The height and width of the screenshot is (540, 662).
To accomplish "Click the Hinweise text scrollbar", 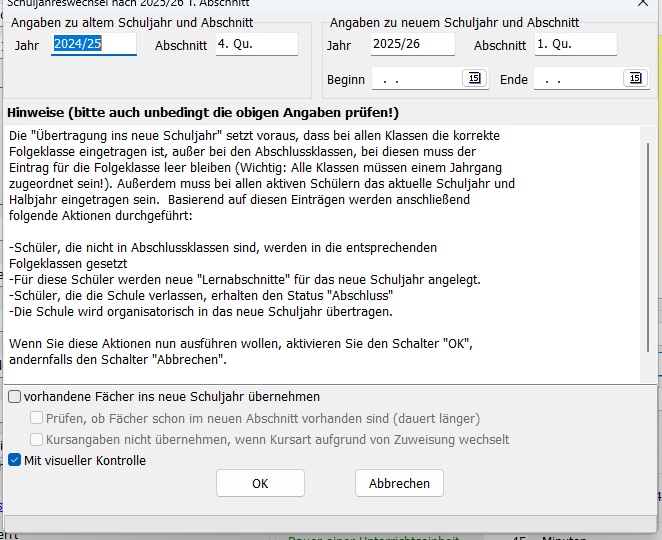I will (x=648, y=247).
